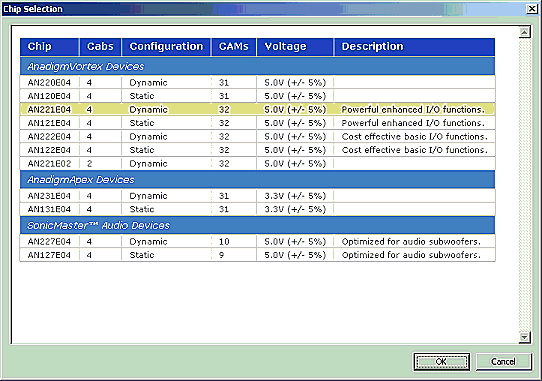The image size is (542, 381).
Task: Click Dynamic configuration of AN220E04
Action: [x=148, y=83]
